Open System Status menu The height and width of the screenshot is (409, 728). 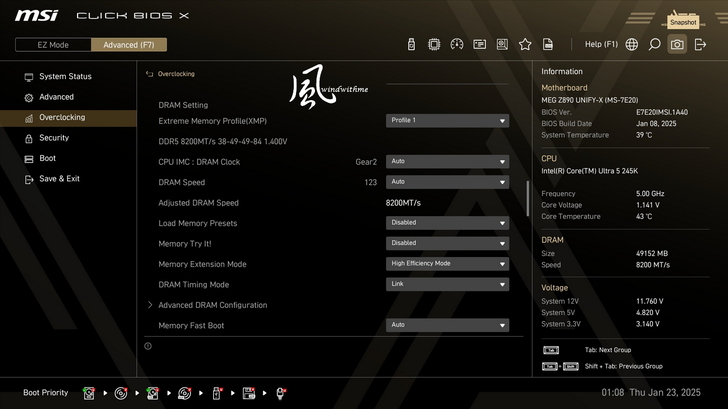tap(68, 76)
